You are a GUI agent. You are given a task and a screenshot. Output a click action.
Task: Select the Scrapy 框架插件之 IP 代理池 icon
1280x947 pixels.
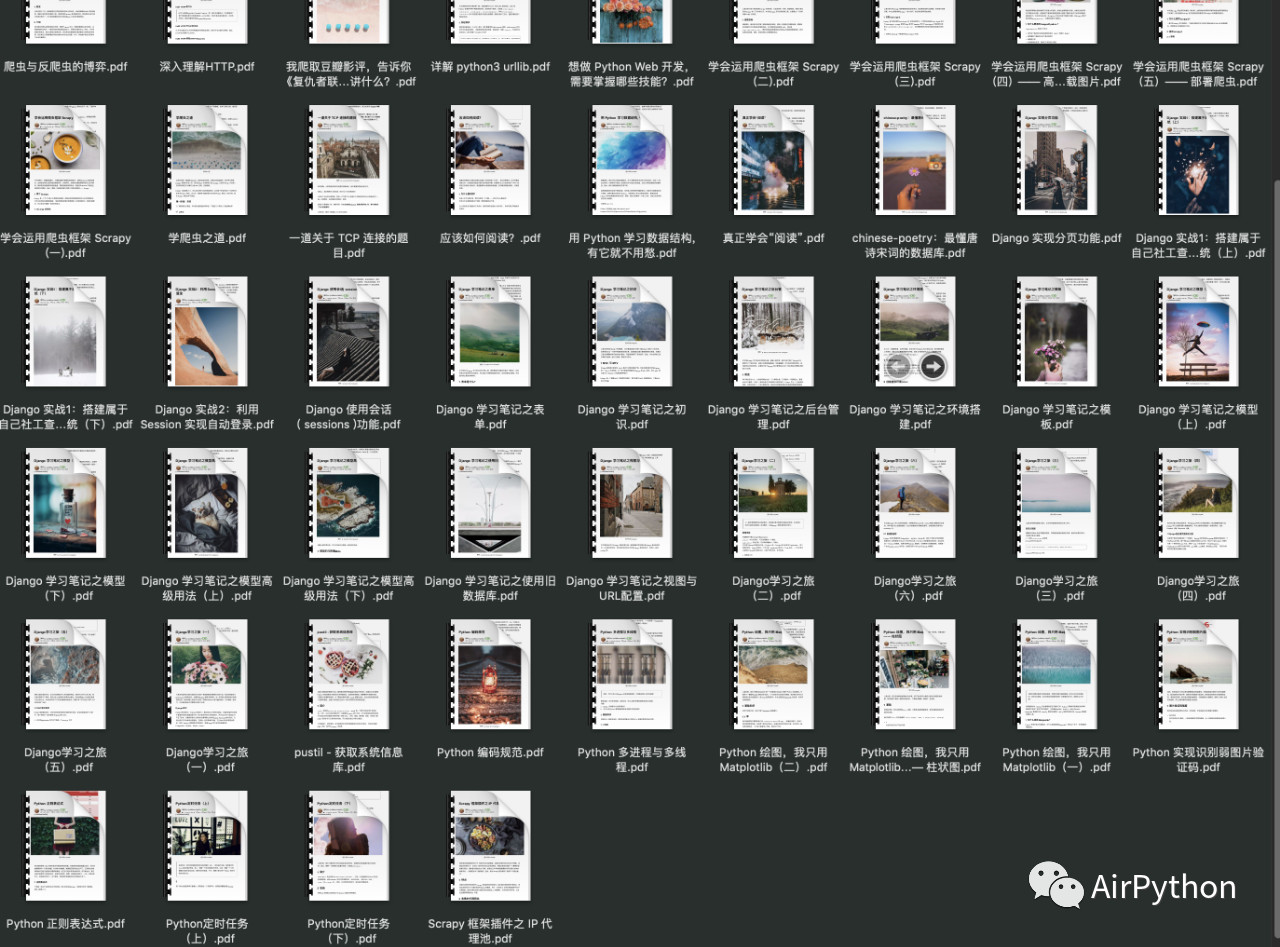[x=491, y=846]
